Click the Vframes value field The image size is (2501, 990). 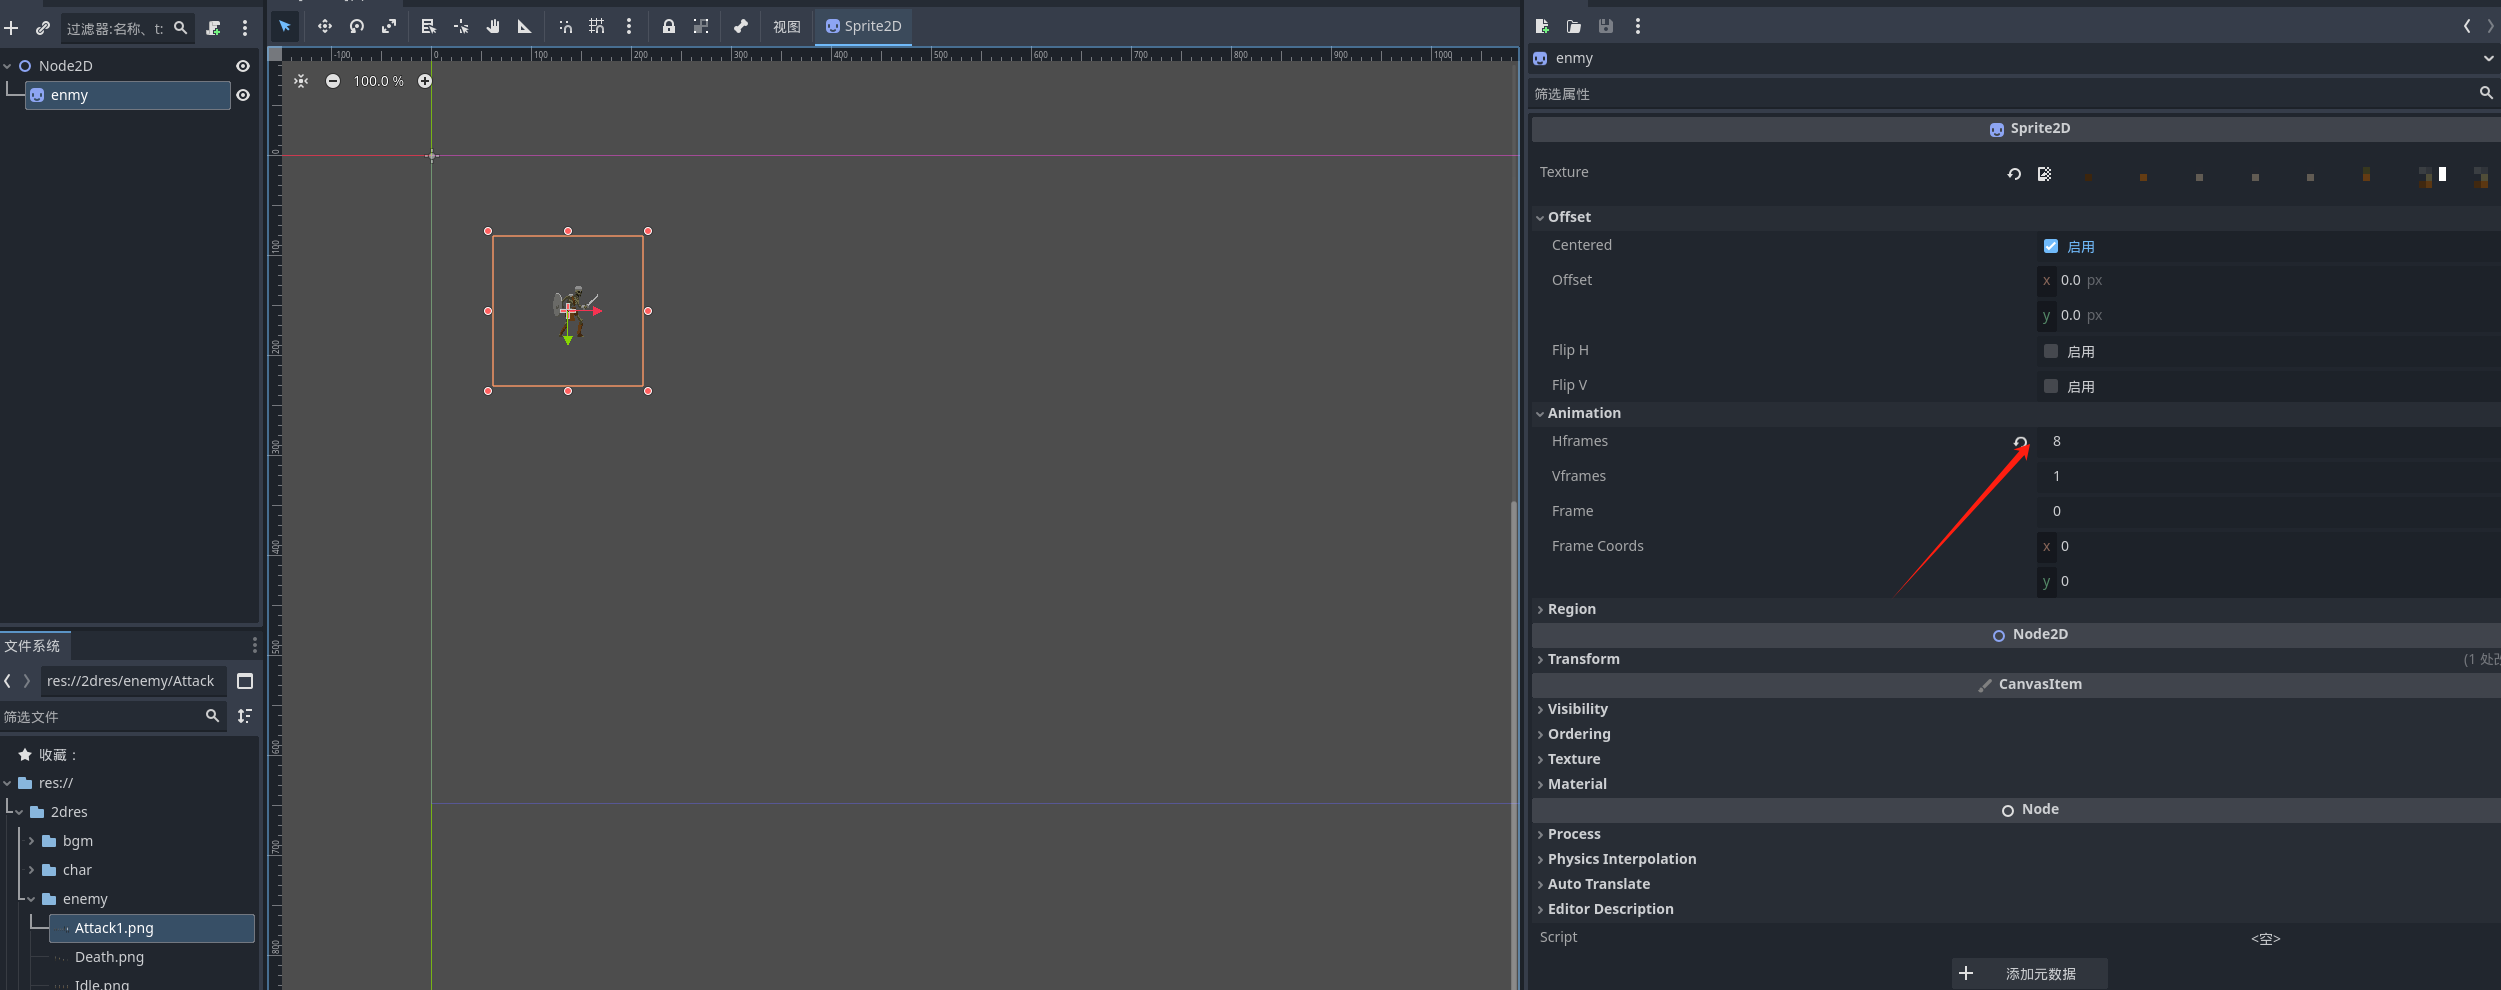2268,476
